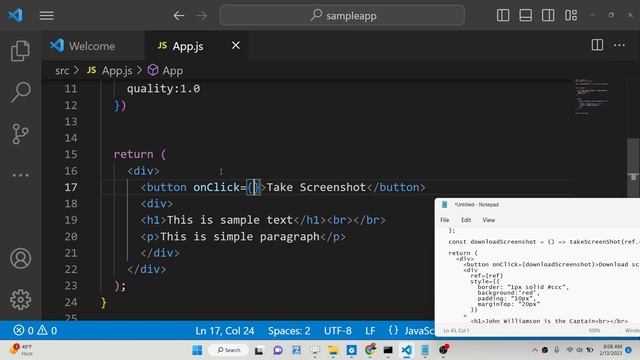Open the hamburger application menu

[47, 16]
